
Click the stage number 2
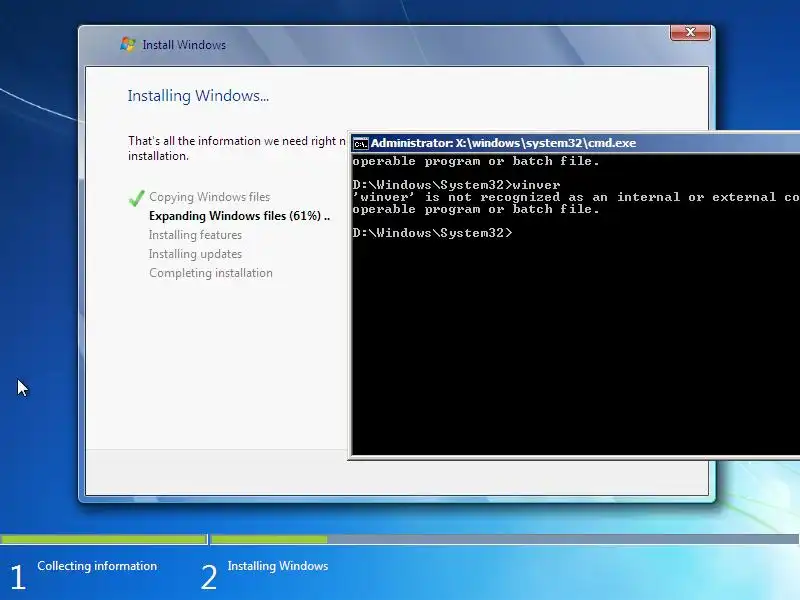(x=209, y=577)
